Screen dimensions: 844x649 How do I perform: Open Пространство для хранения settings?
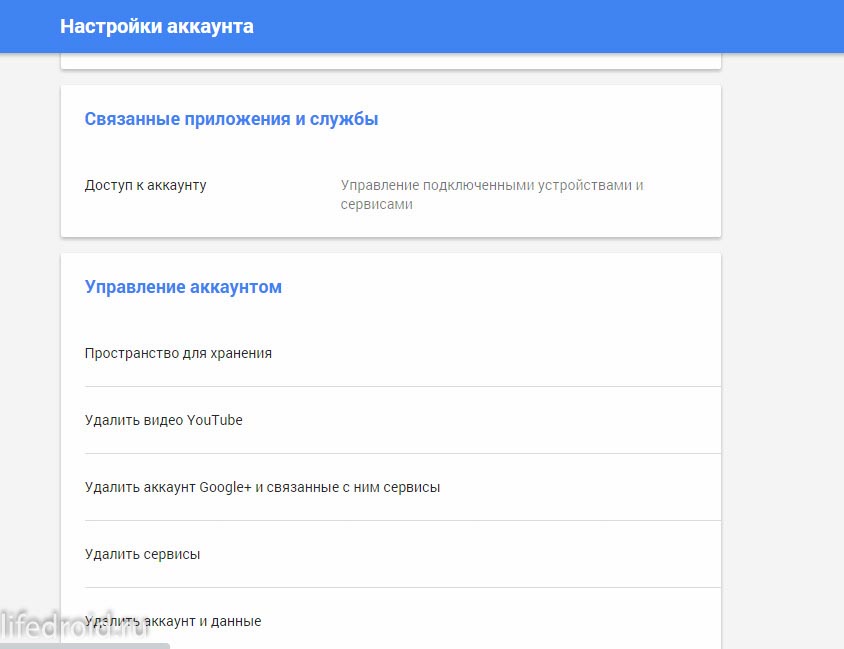click(403, 353)
